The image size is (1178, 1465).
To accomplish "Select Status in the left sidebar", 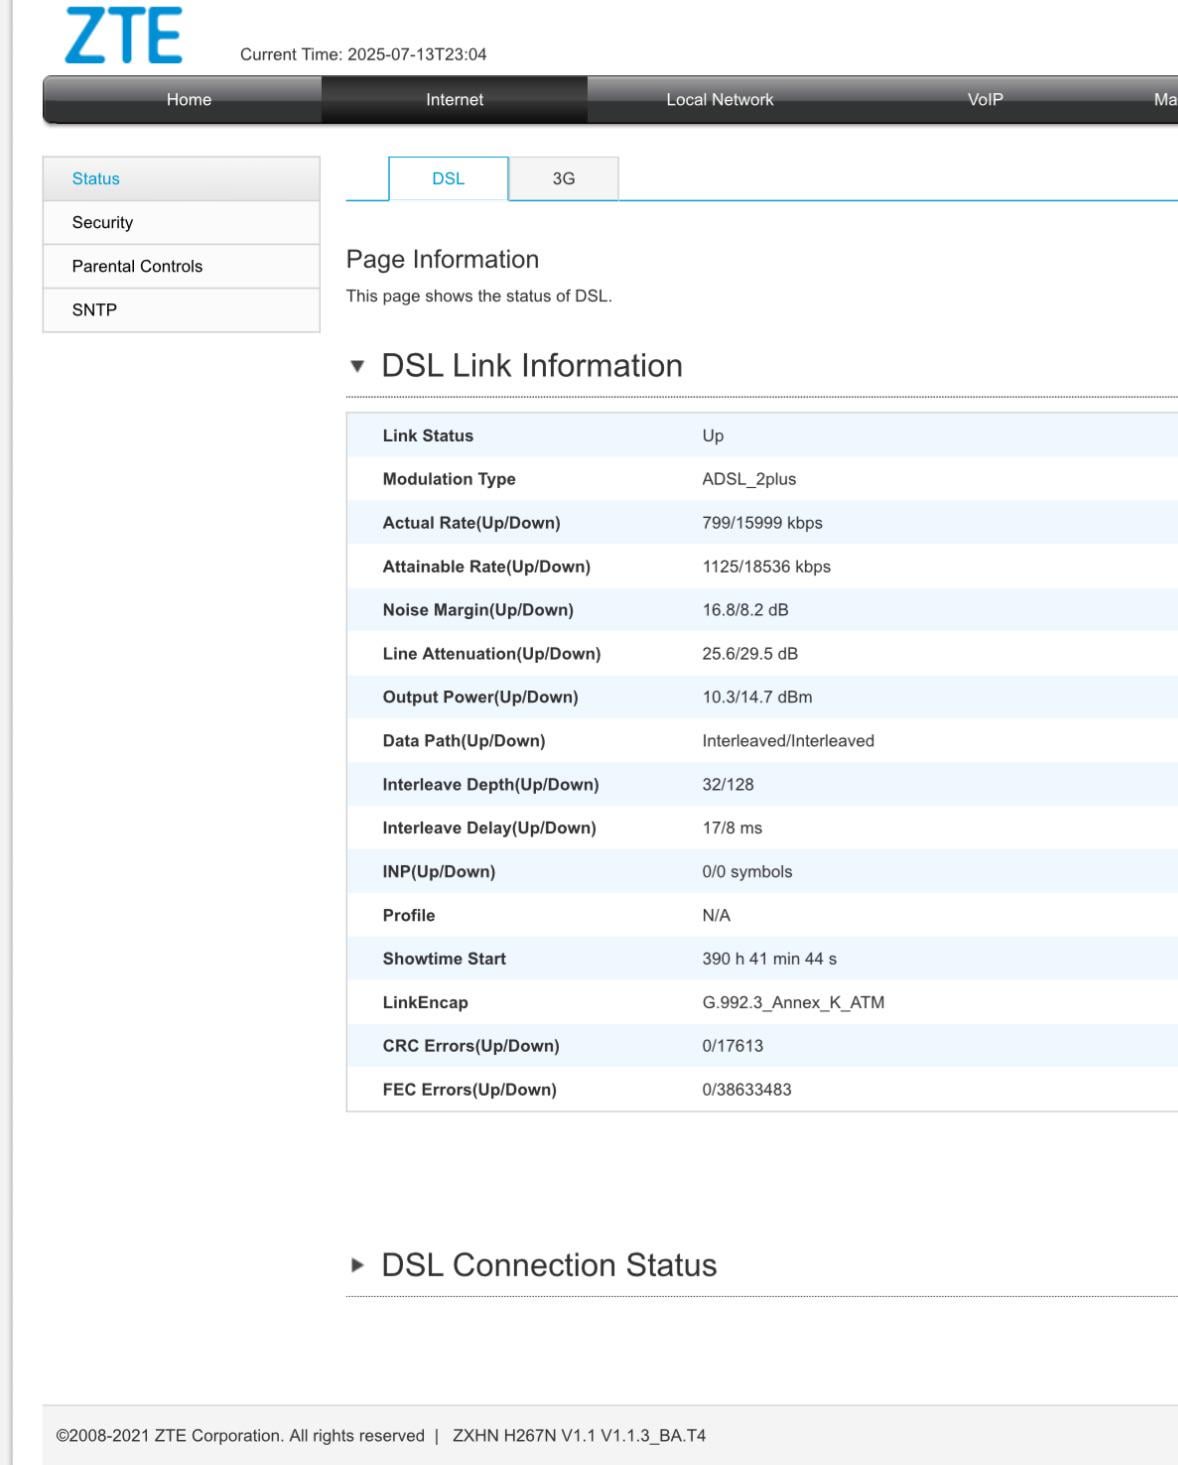I will 96,179.
